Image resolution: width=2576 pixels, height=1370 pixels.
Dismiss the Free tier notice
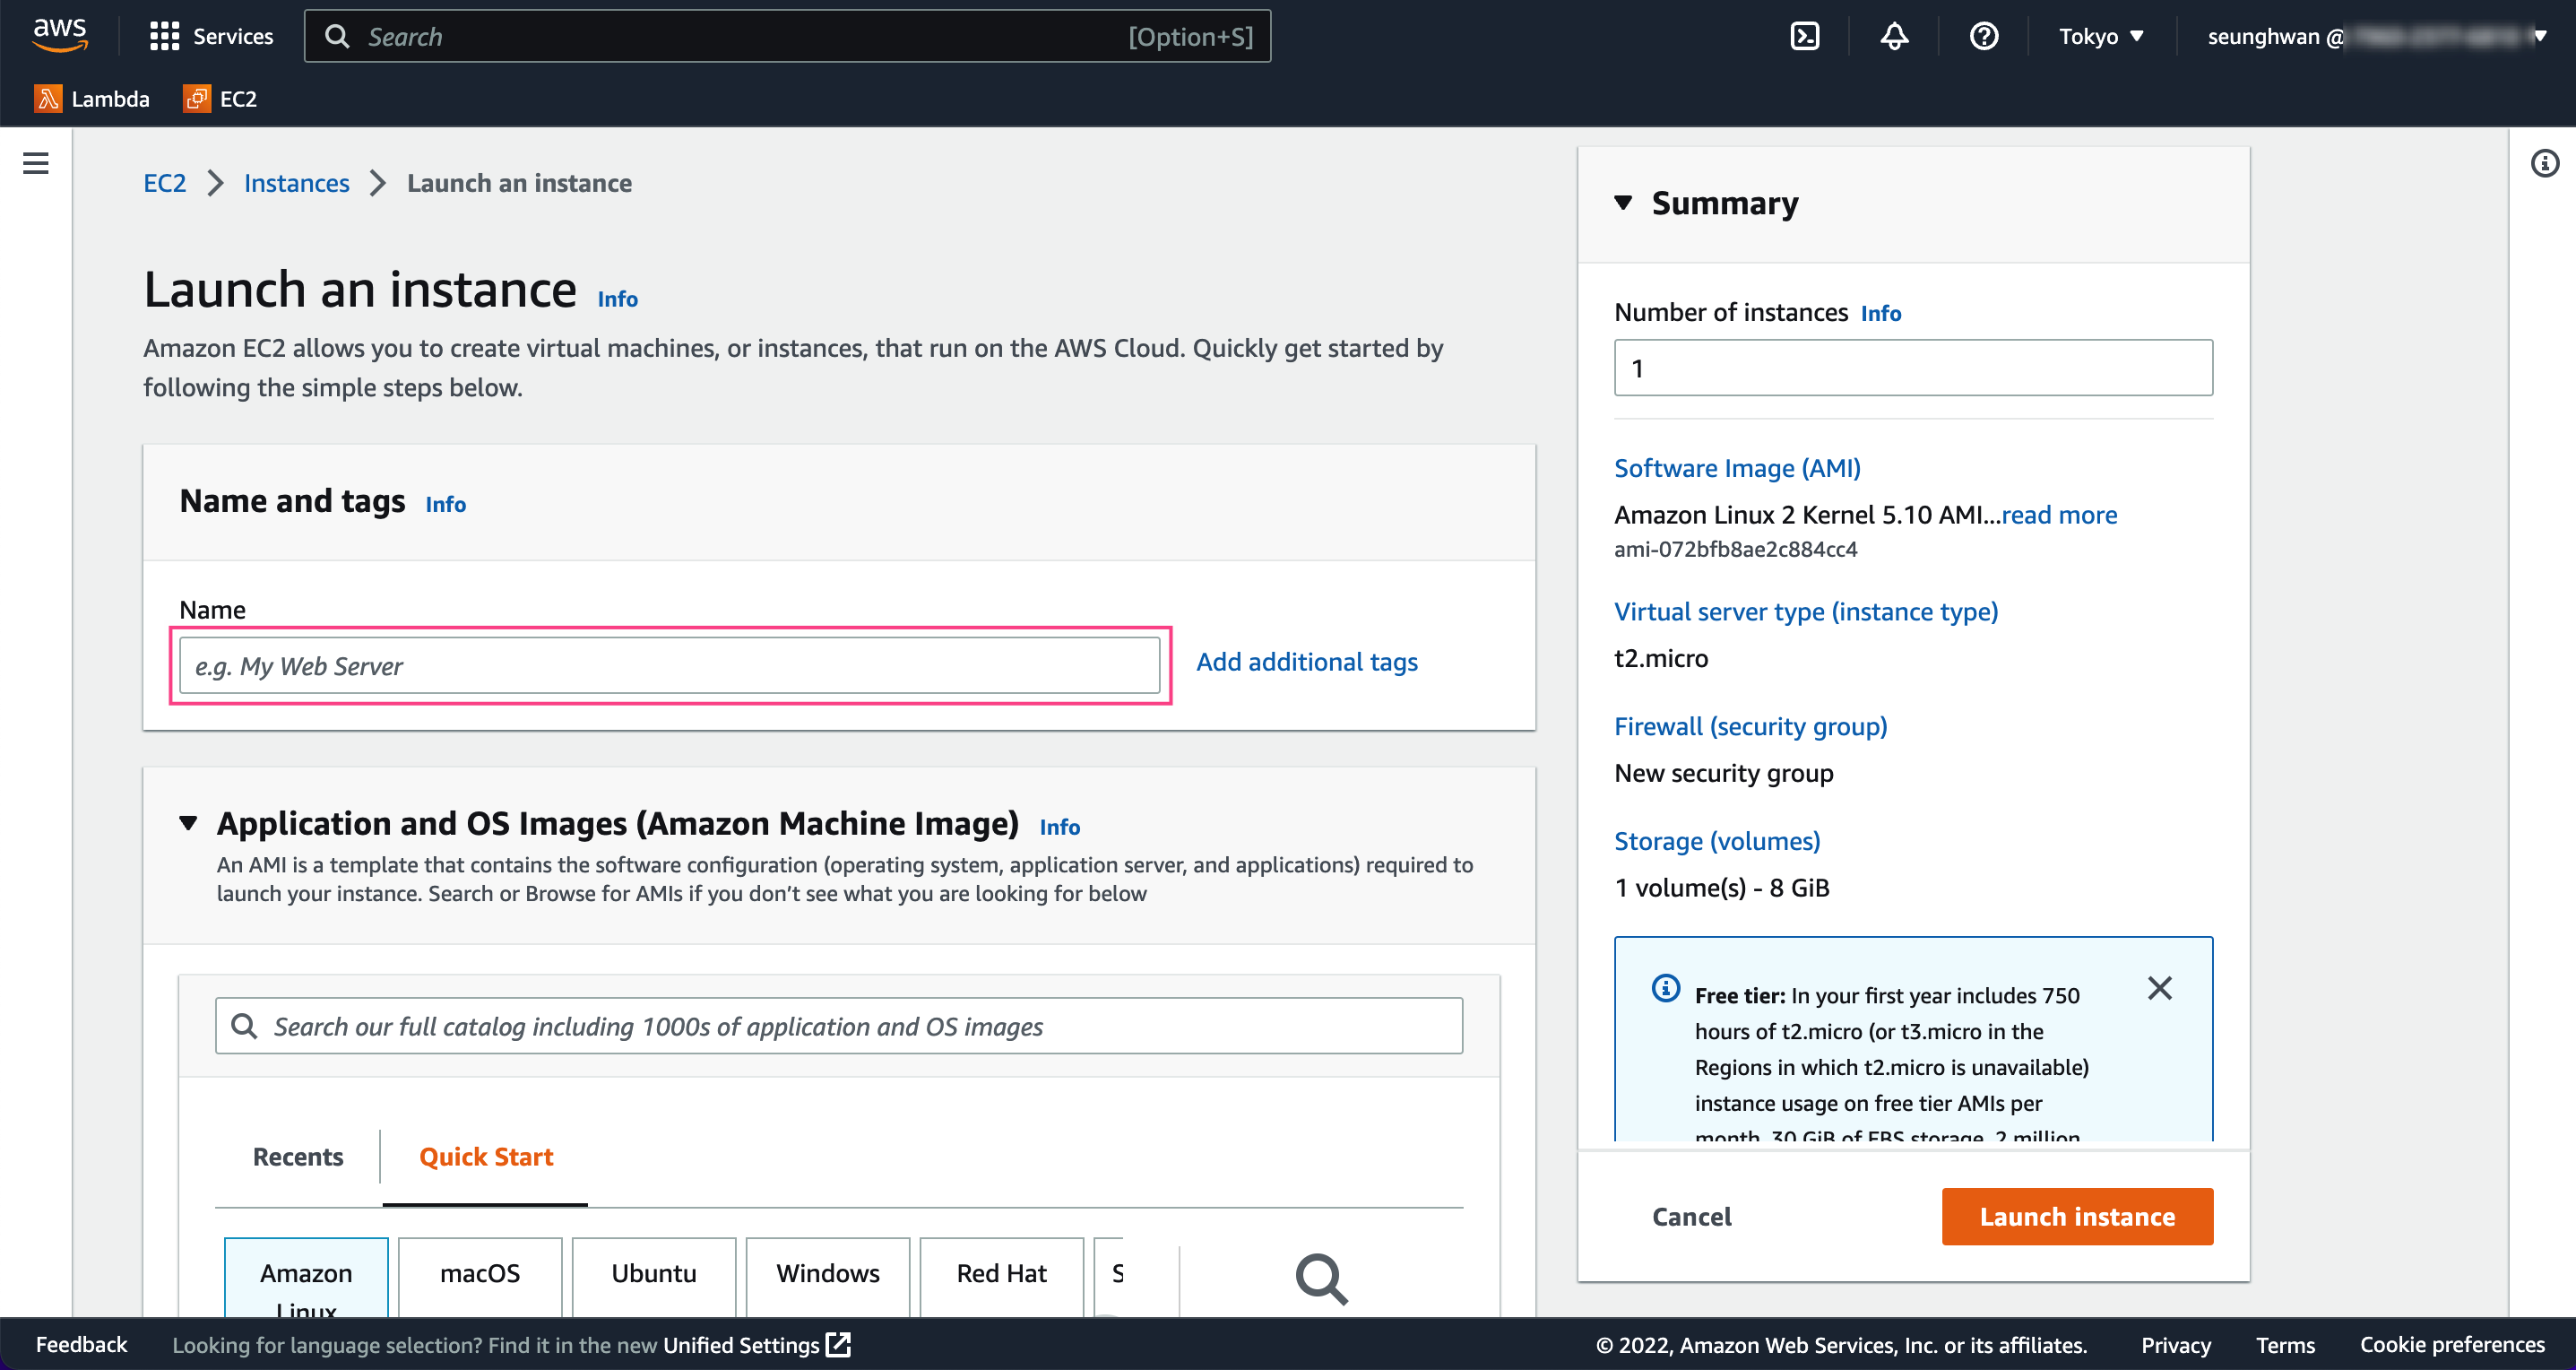pyautogui.click(x=2159, y=988)
